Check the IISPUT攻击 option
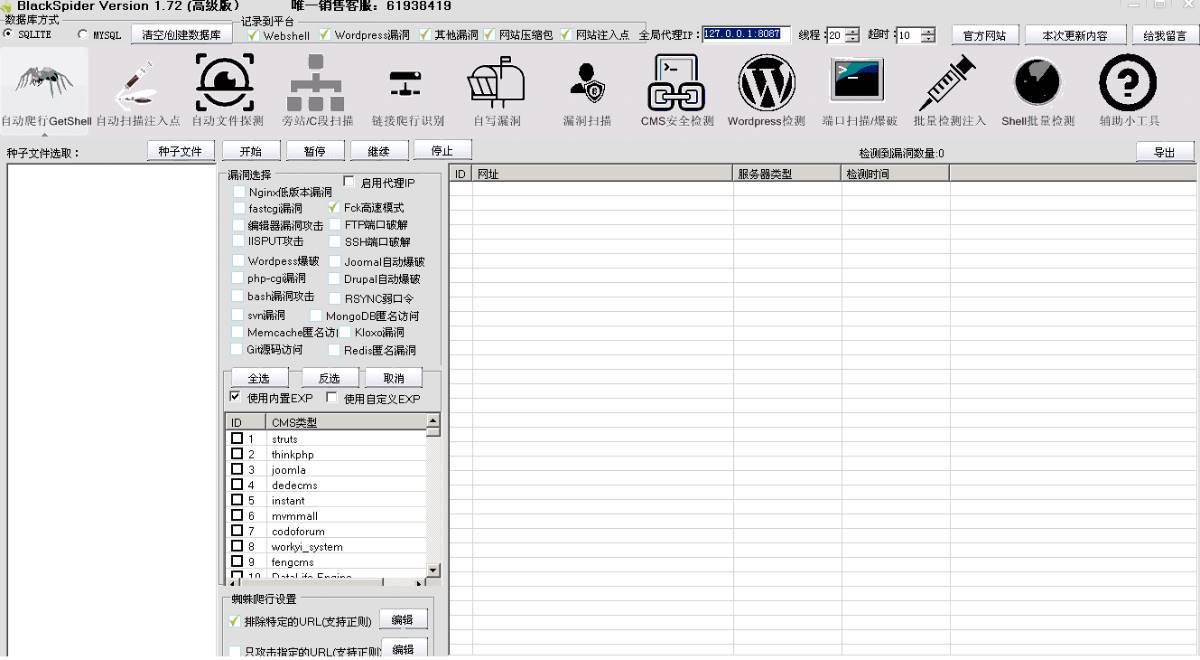1200x660 pixels. 238,241
